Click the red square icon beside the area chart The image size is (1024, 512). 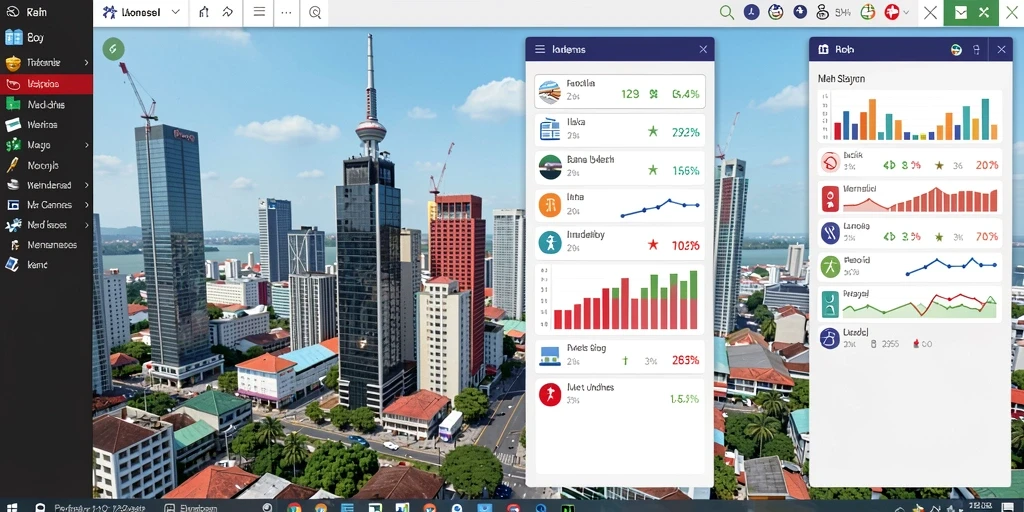829,199
